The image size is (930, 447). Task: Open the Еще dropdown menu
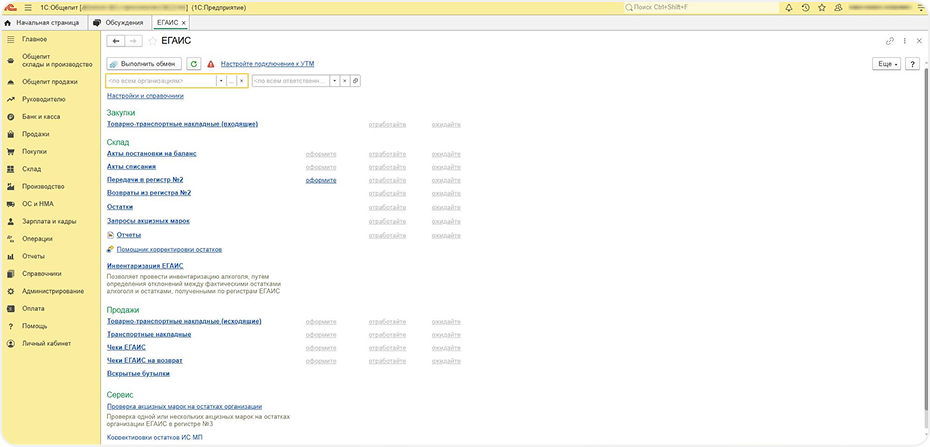887,63
